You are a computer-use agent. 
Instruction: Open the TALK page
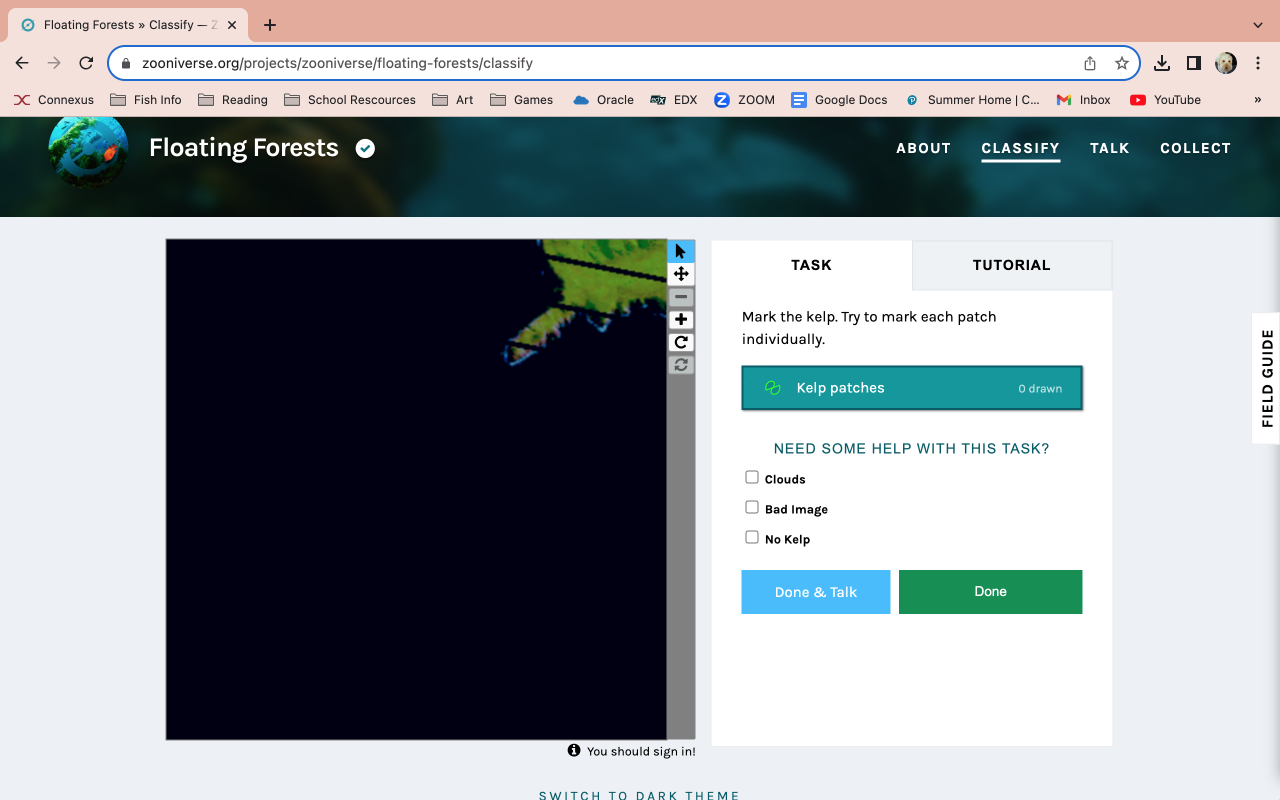[1109, 148]
